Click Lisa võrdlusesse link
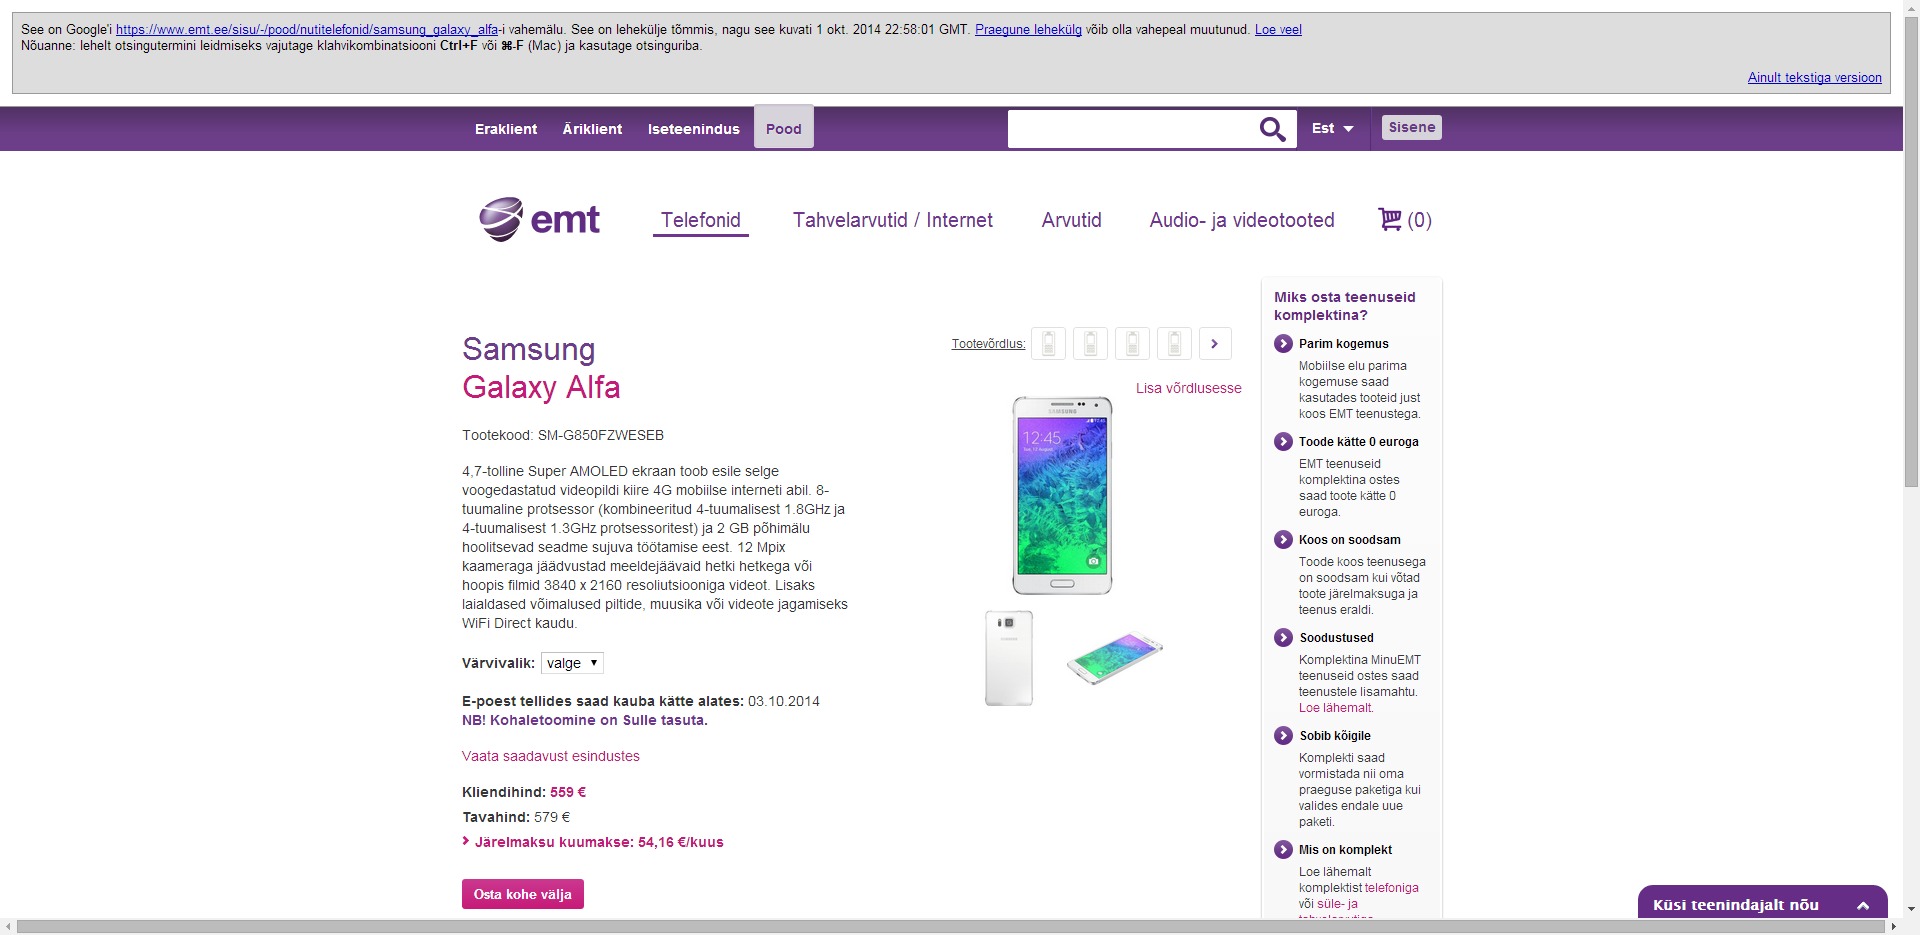This screenshot has height=935, width=1920. pos(1189,388)
